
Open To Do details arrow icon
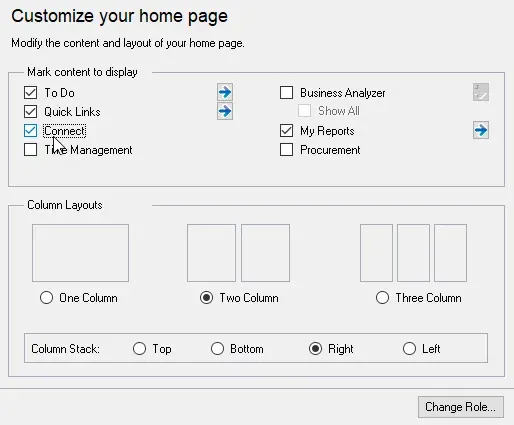pyautogui.click(x=225, y=92)
